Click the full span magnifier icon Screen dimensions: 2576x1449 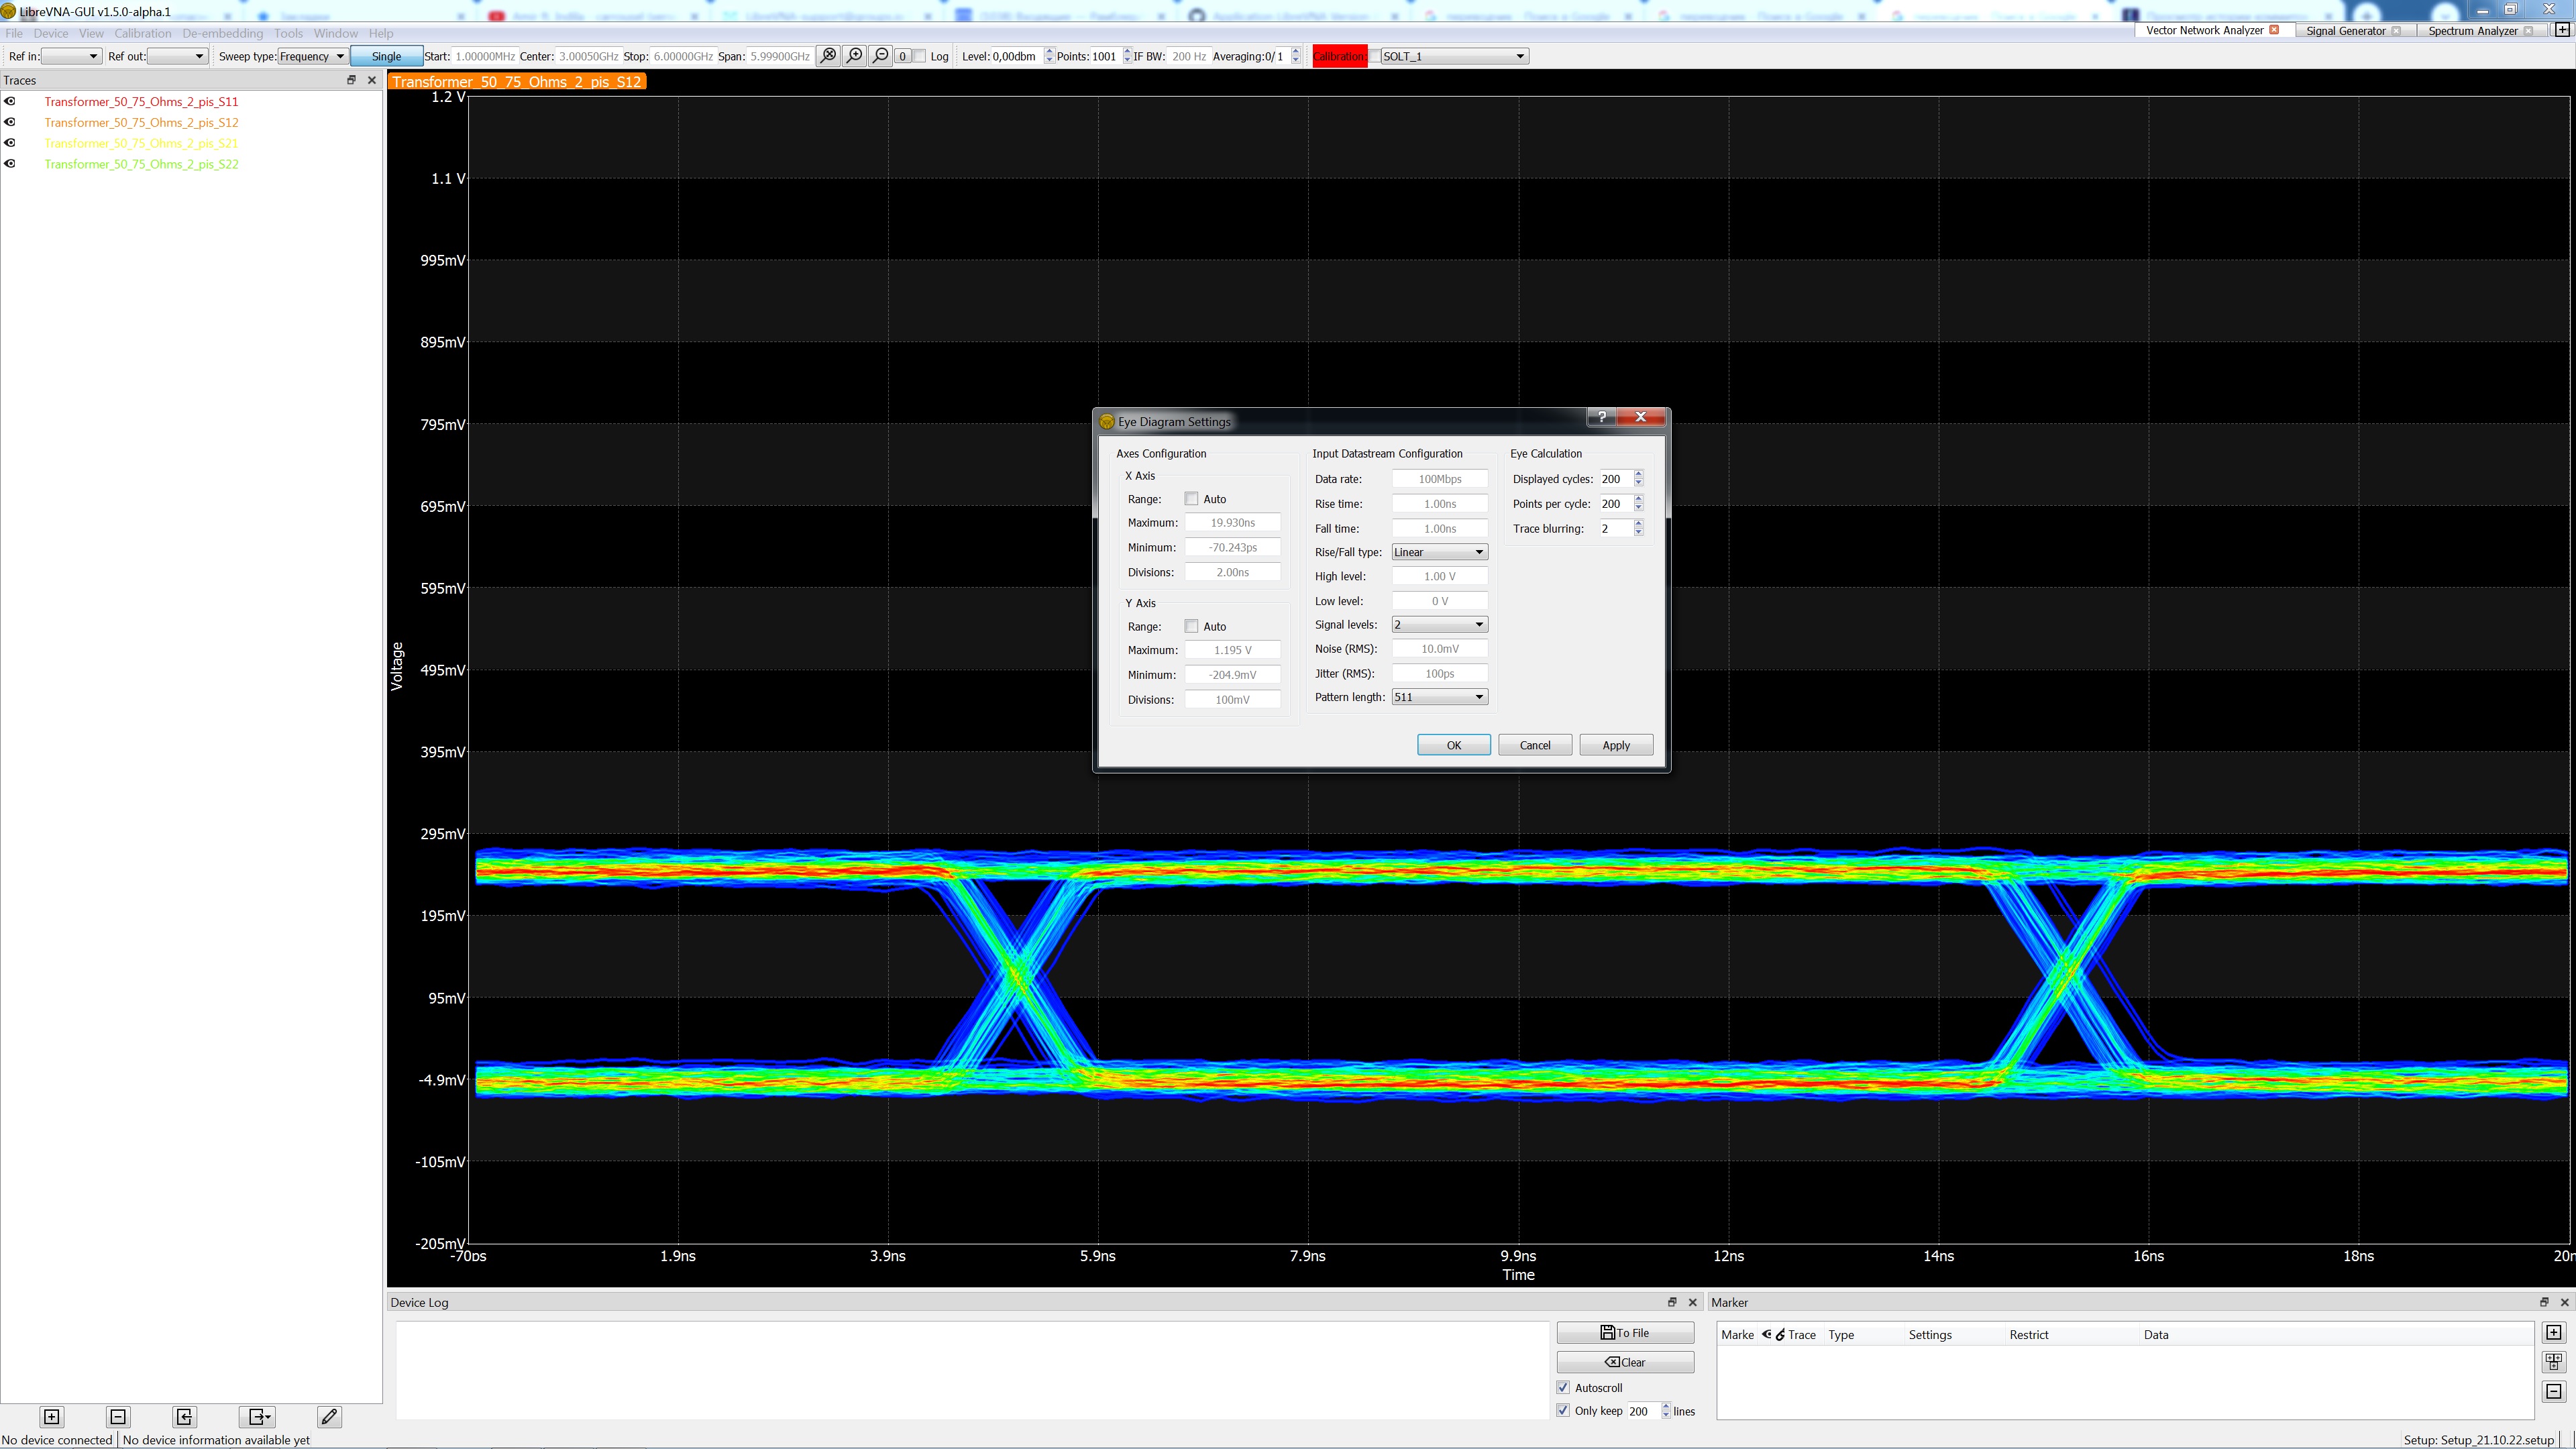pyautogui.click(x=828, y=56)
